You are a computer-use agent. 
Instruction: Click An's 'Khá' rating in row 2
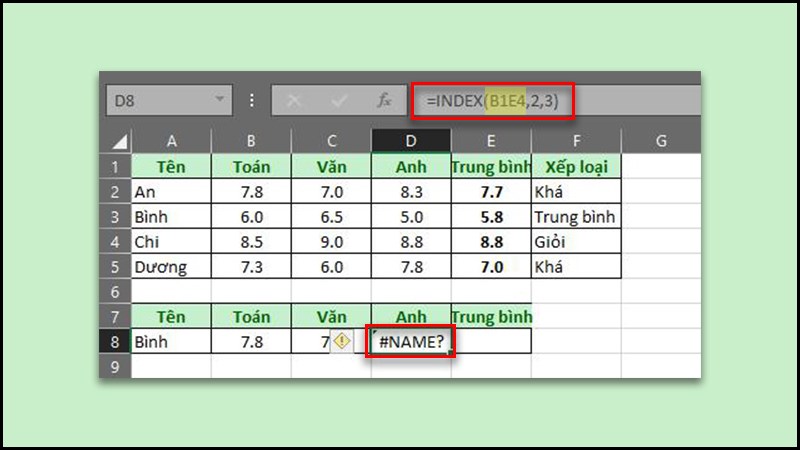tap(576, 192)
